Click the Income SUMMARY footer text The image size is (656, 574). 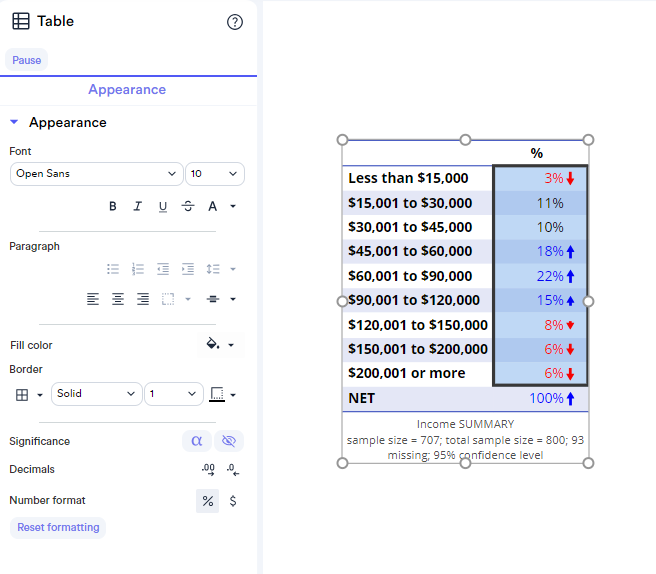coord(465,424)
